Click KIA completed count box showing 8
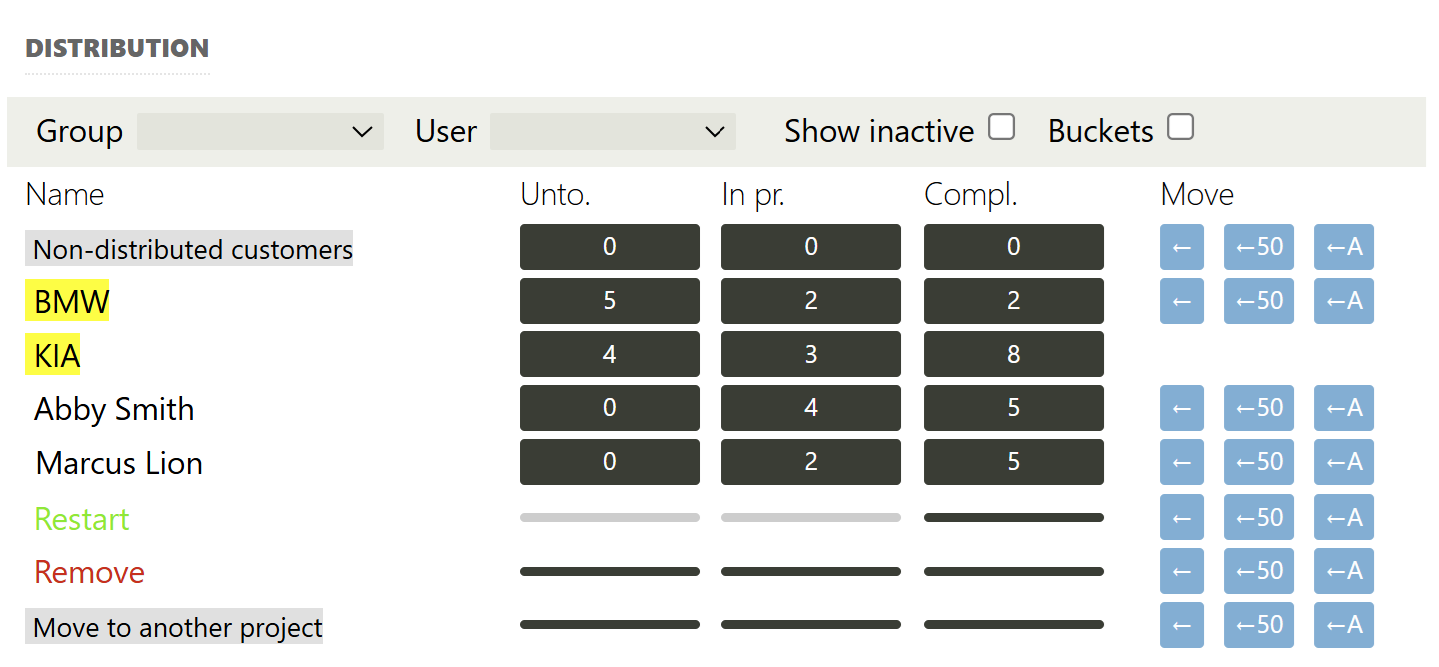 pyautogui.click(x=1013, y=354)
